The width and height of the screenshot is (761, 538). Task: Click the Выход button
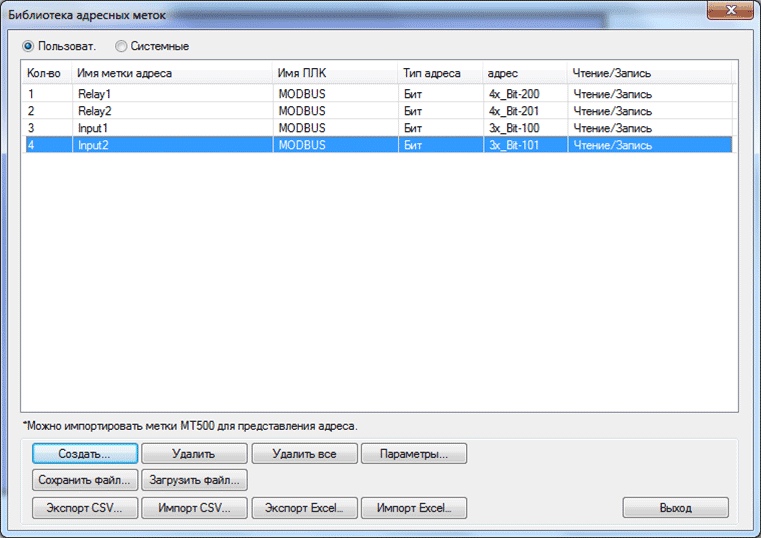(x=676, y=508)
